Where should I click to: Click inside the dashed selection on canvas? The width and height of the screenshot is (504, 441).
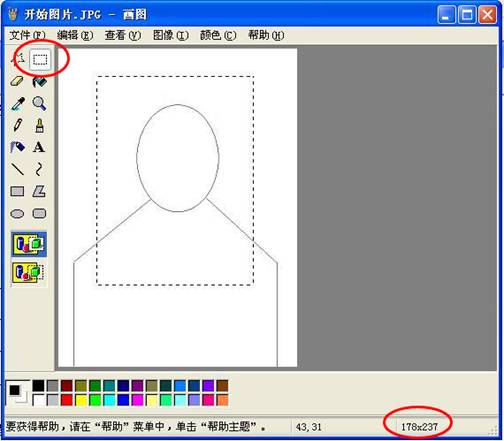(175, 180)
